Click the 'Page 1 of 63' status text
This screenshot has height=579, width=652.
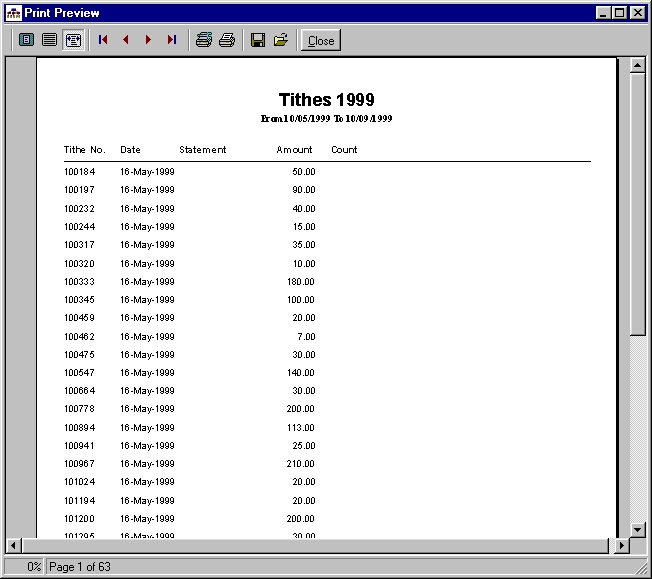(80, 567)
